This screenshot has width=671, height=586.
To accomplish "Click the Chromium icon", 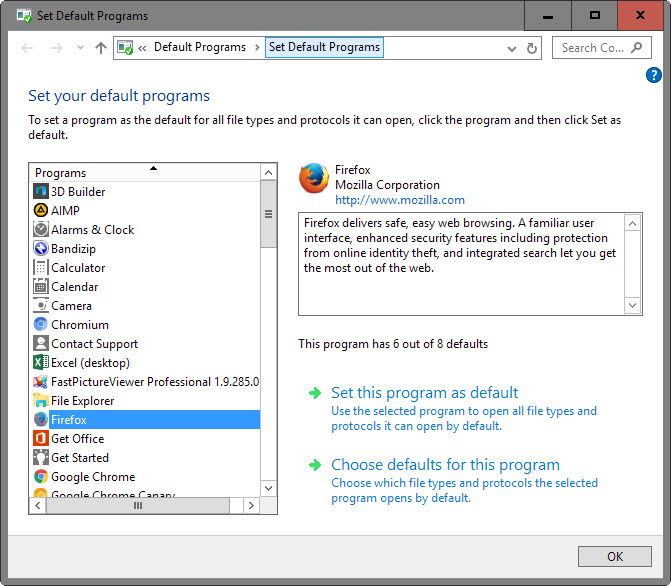I will point(41,324).
